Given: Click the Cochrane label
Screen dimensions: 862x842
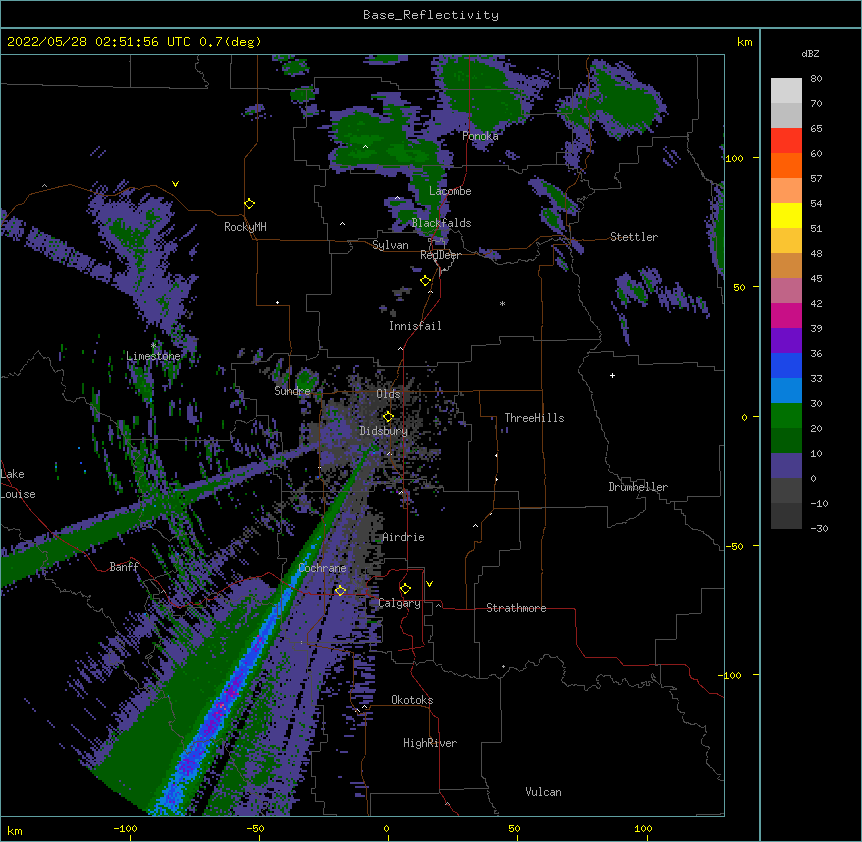Looking at the screenshot, I should tap(322, 568).
